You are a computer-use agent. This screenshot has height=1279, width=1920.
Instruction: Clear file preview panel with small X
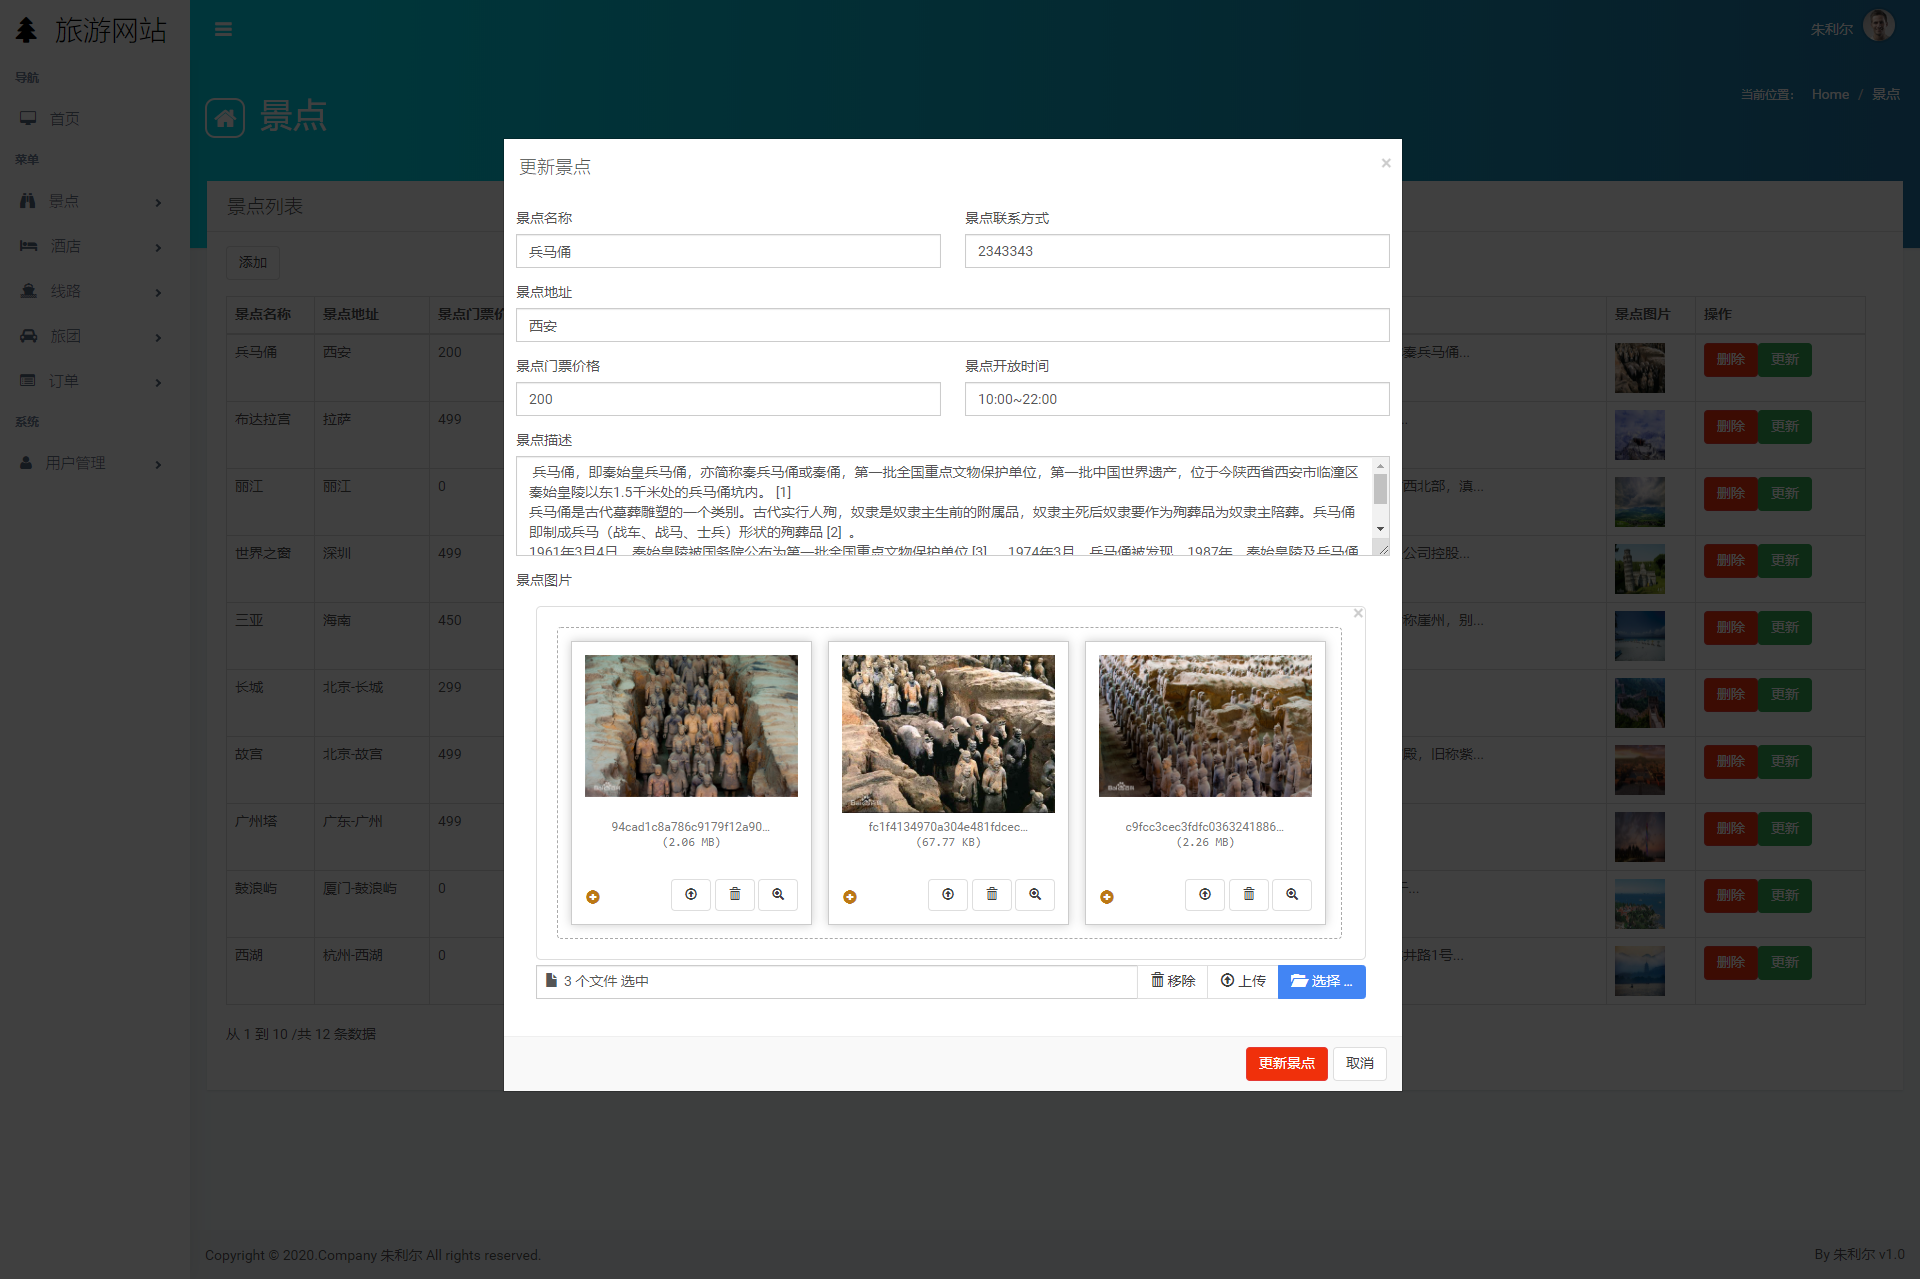pos(1358,613)
